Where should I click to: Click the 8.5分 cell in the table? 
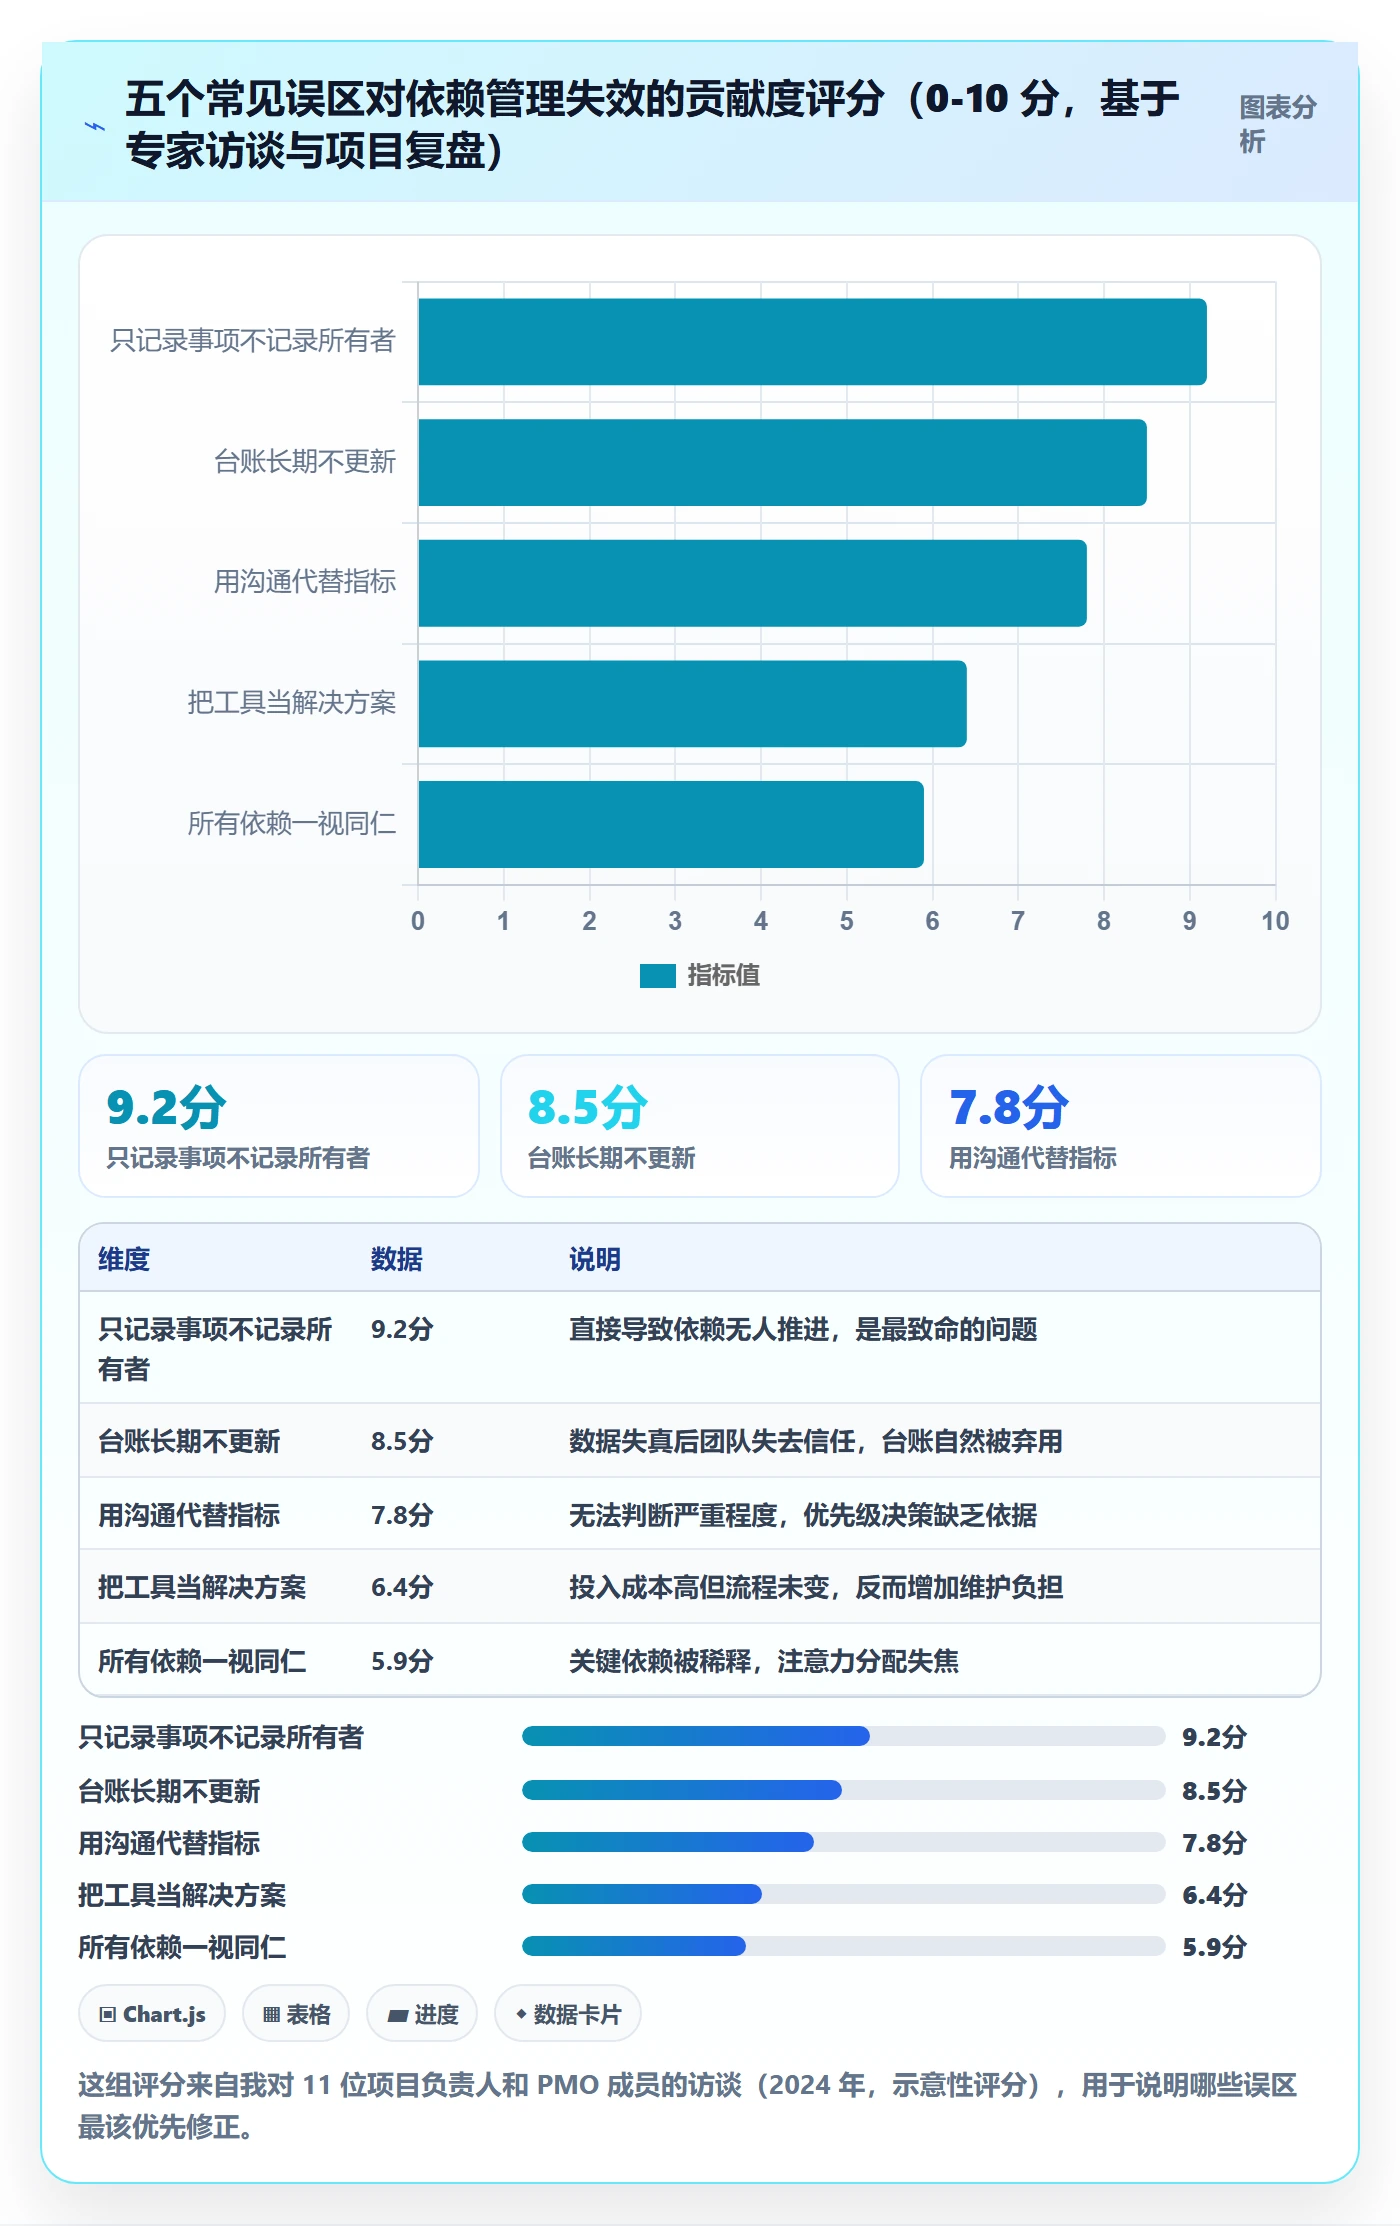pos(402,1441)
